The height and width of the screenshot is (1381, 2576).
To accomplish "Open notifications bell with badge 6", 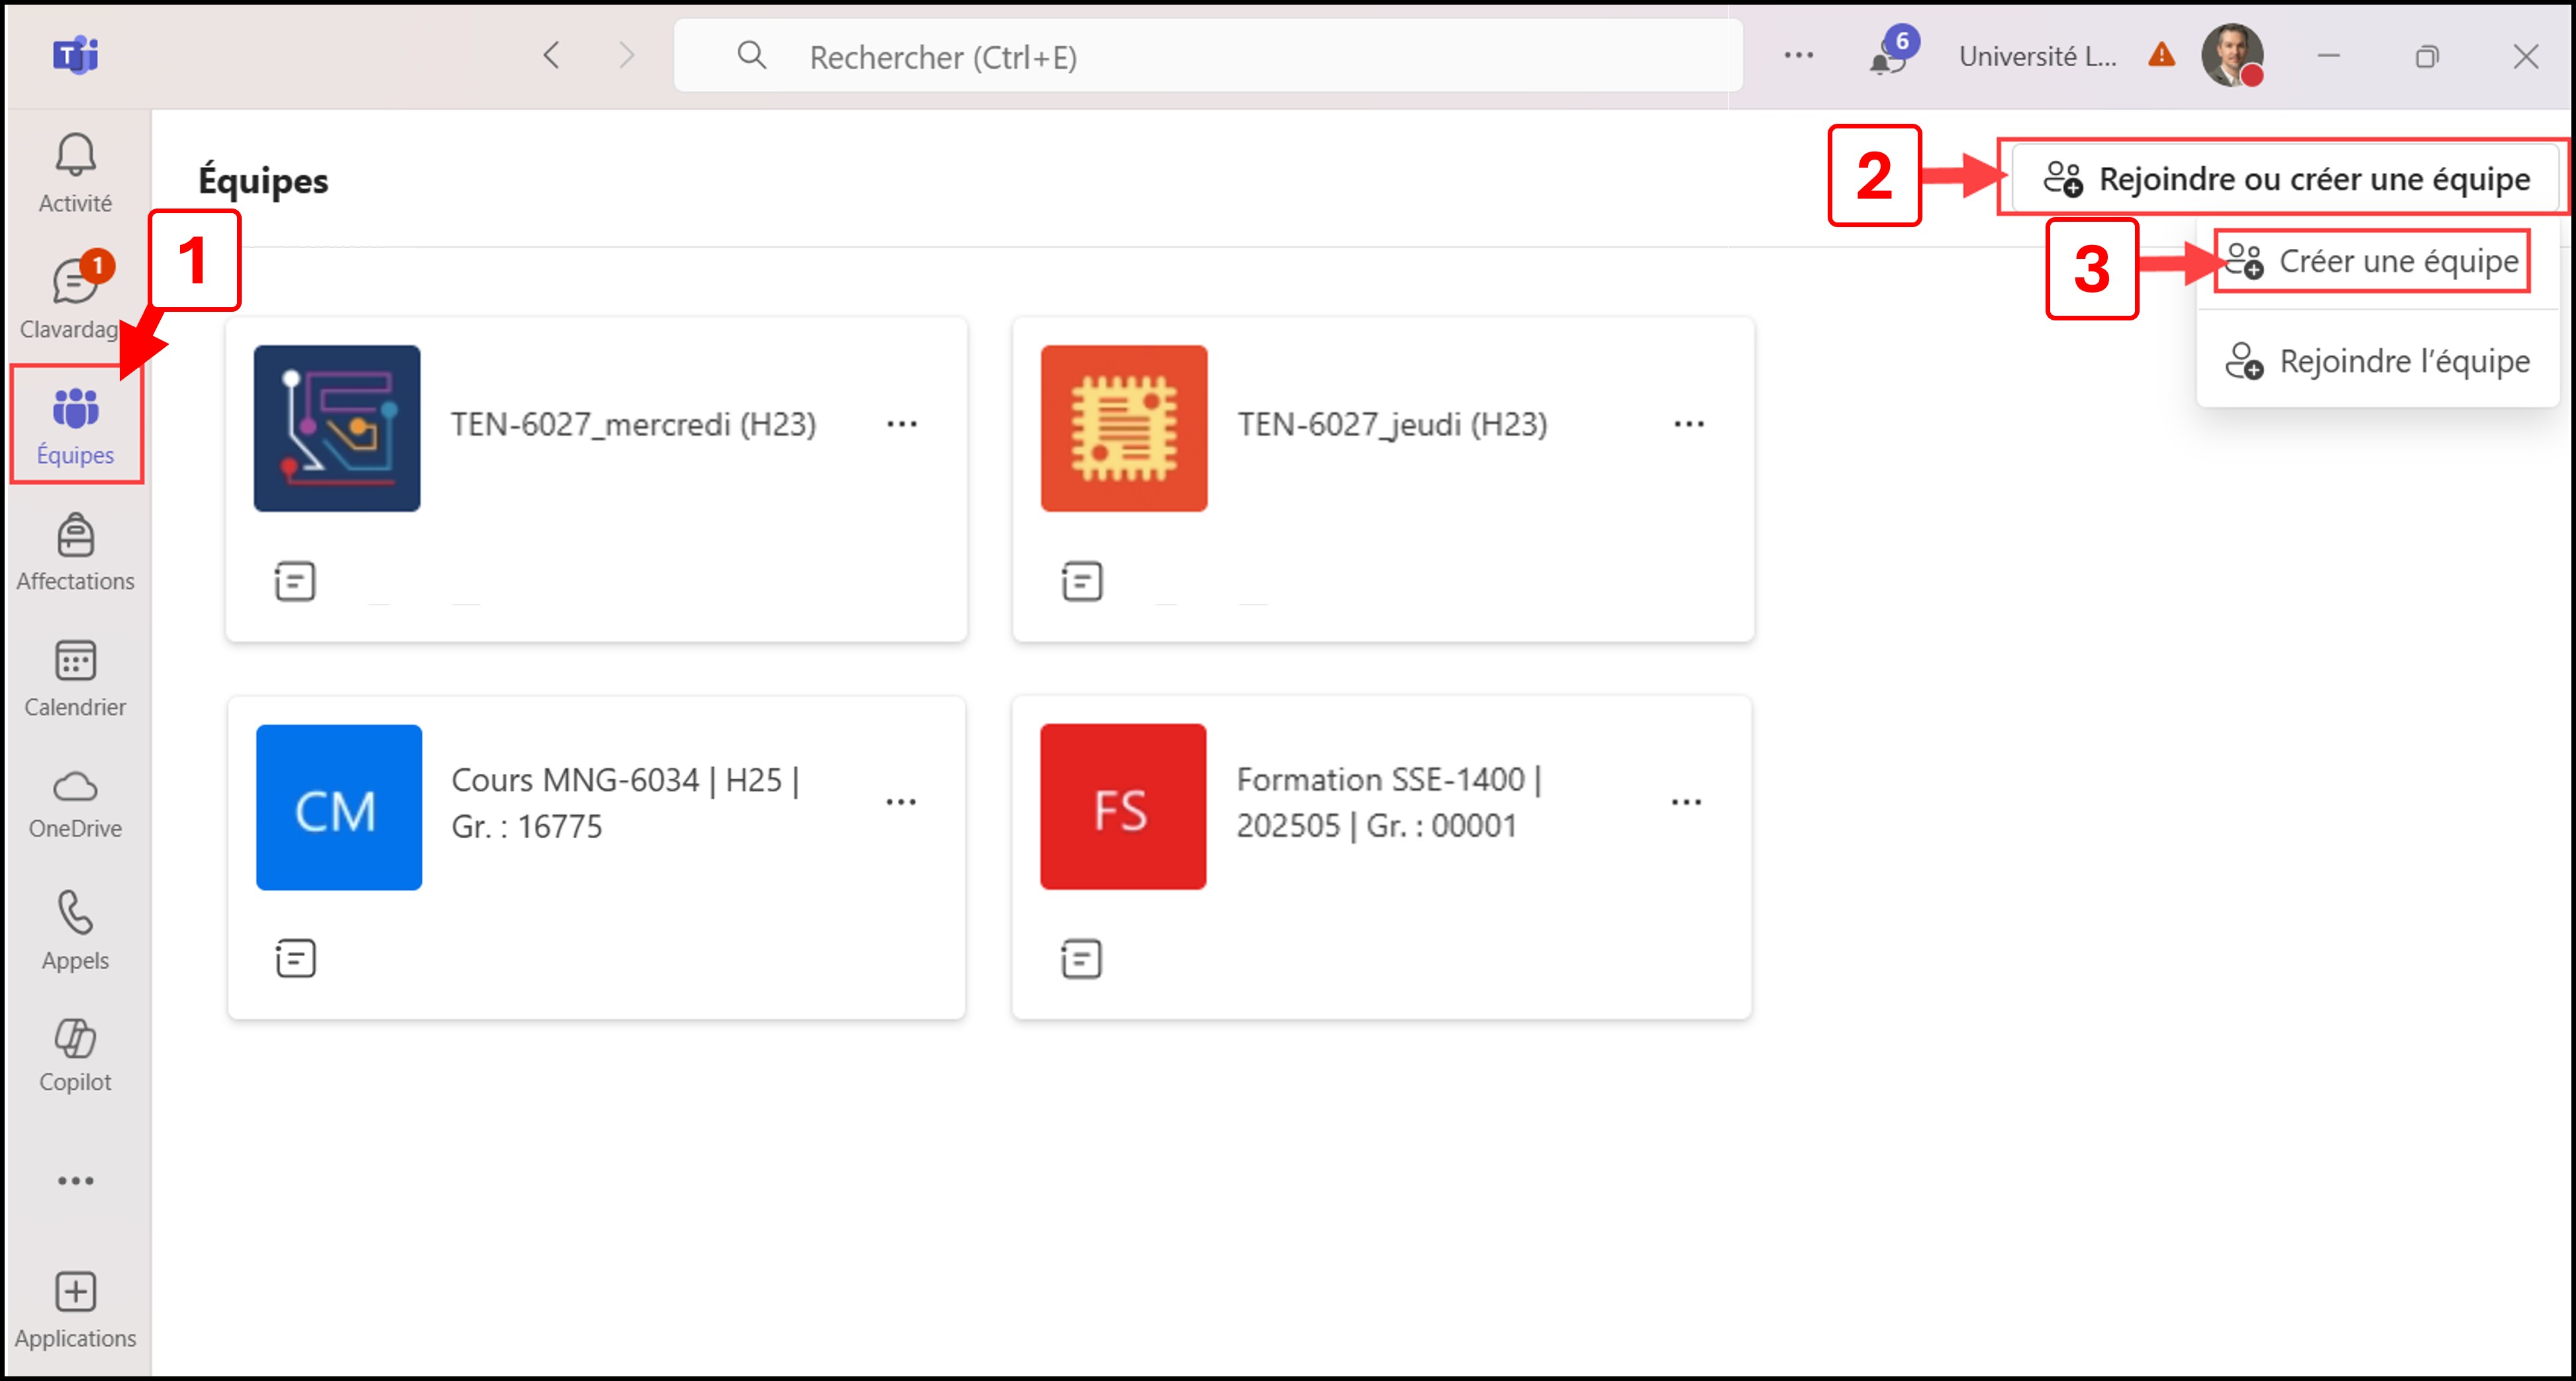I will click(x=1888, y=56).
